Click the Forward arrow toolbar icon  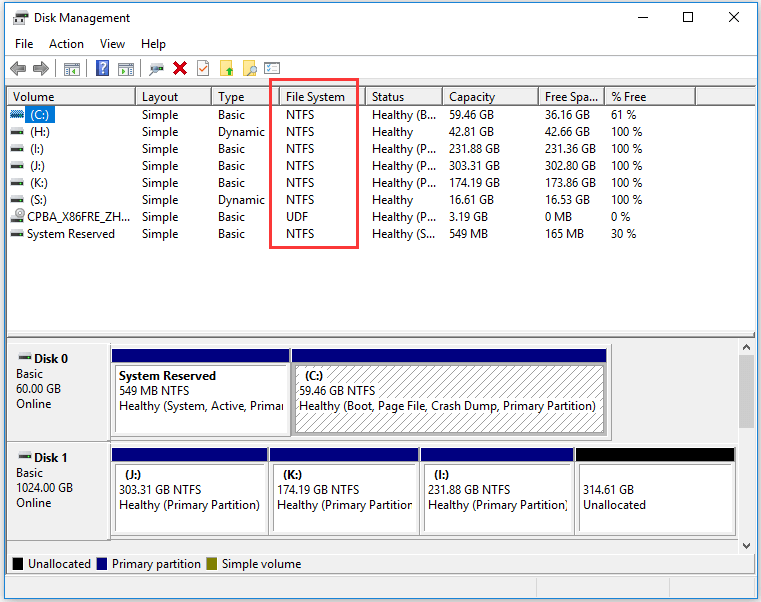coord(41,68)
